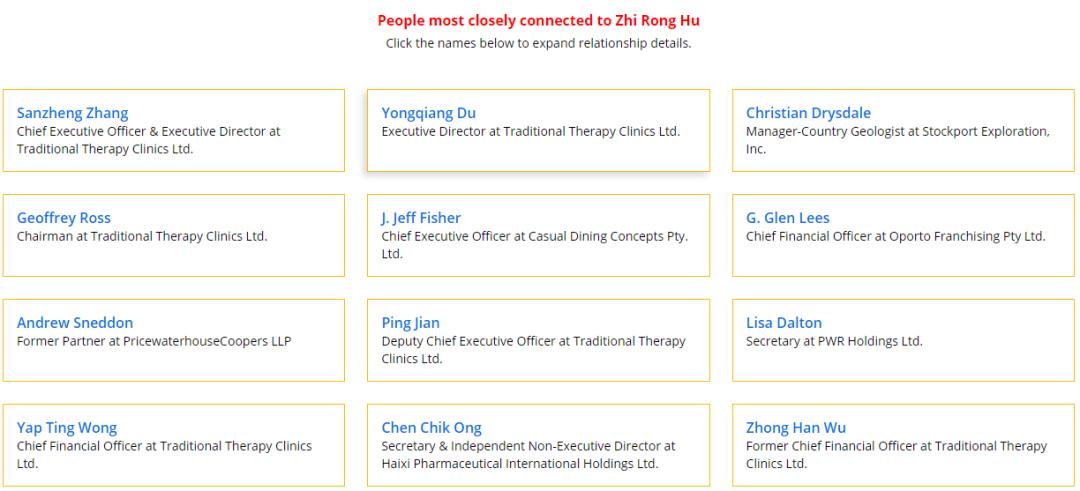Select the J. Jeff Fisher name
Image resolution: width=1080 pixels, height=491 pixels.
pos(421,218)
